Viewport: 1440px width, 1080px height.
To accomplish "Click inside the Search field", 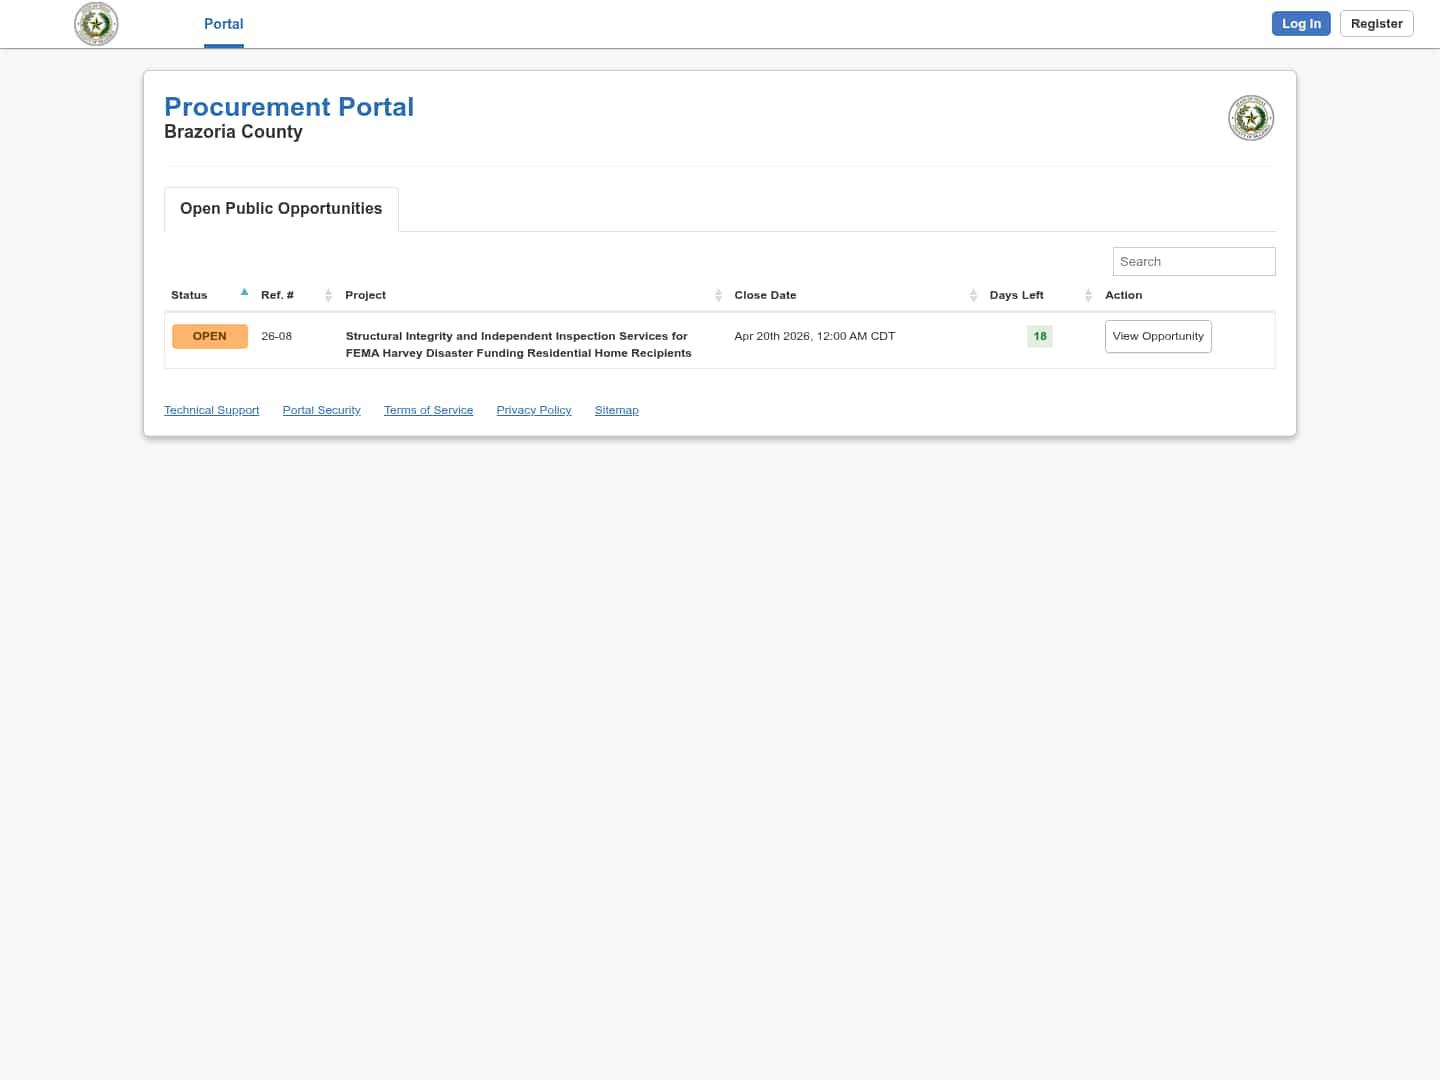I will 1193,261.
